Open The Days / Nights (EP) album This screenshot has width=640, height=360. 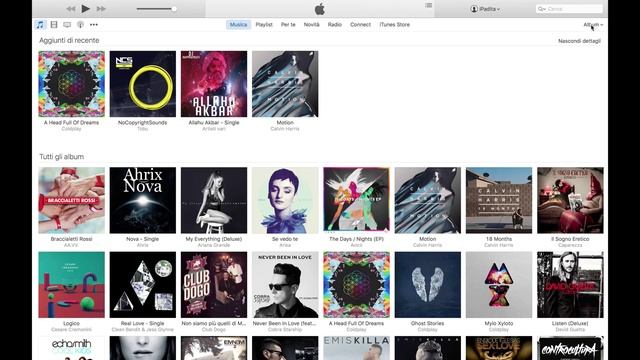[356, 200]
